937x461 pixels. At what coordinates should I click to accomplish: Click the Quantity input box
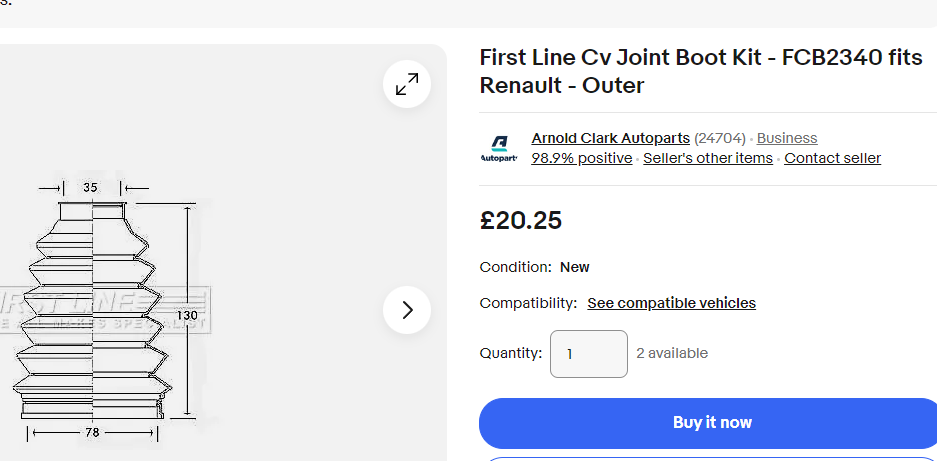(x=589, y=354)
